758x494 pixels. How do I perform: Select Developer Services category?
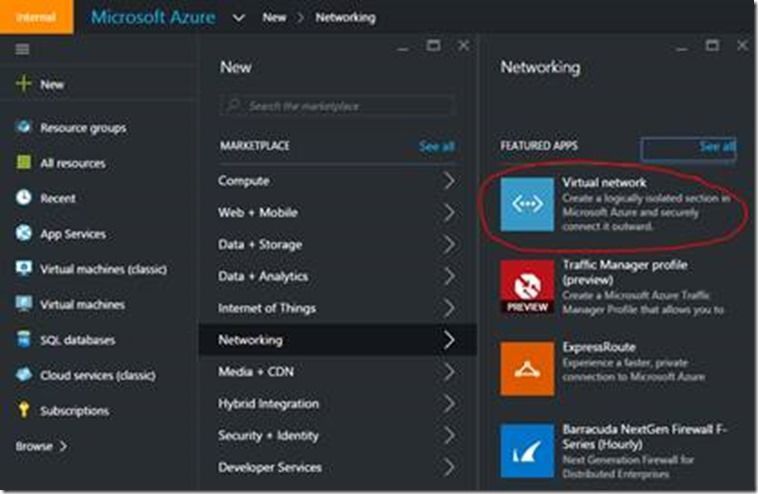[338, 467]
